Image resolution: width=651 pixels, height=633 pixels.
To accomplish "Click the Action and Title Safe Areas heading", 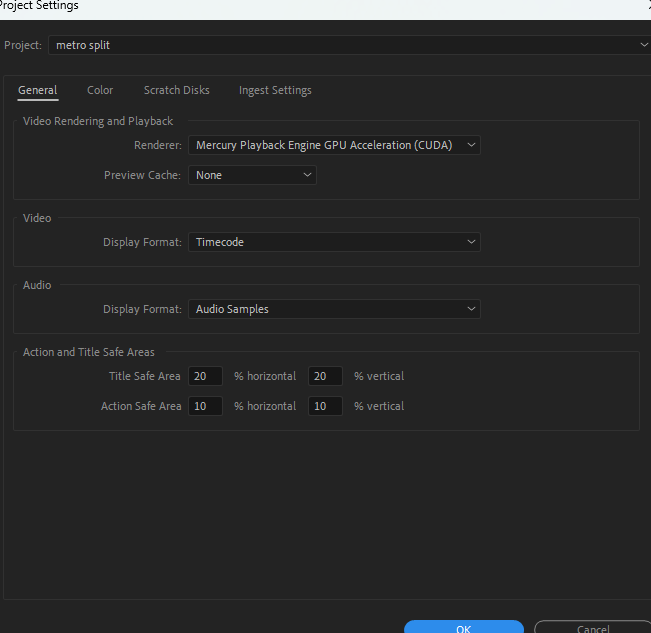I will tap(88, 352).
